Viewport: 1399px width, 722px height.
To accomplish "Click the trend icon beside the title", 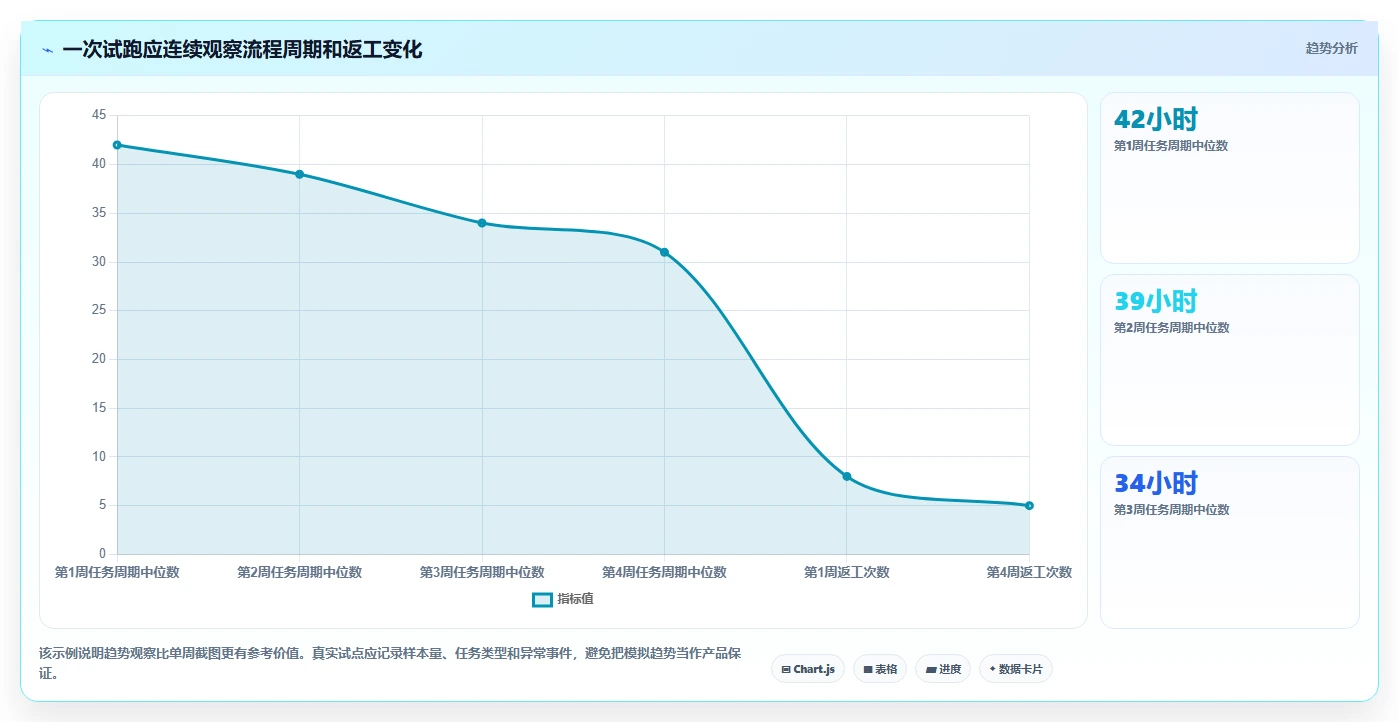I will 47,50.
